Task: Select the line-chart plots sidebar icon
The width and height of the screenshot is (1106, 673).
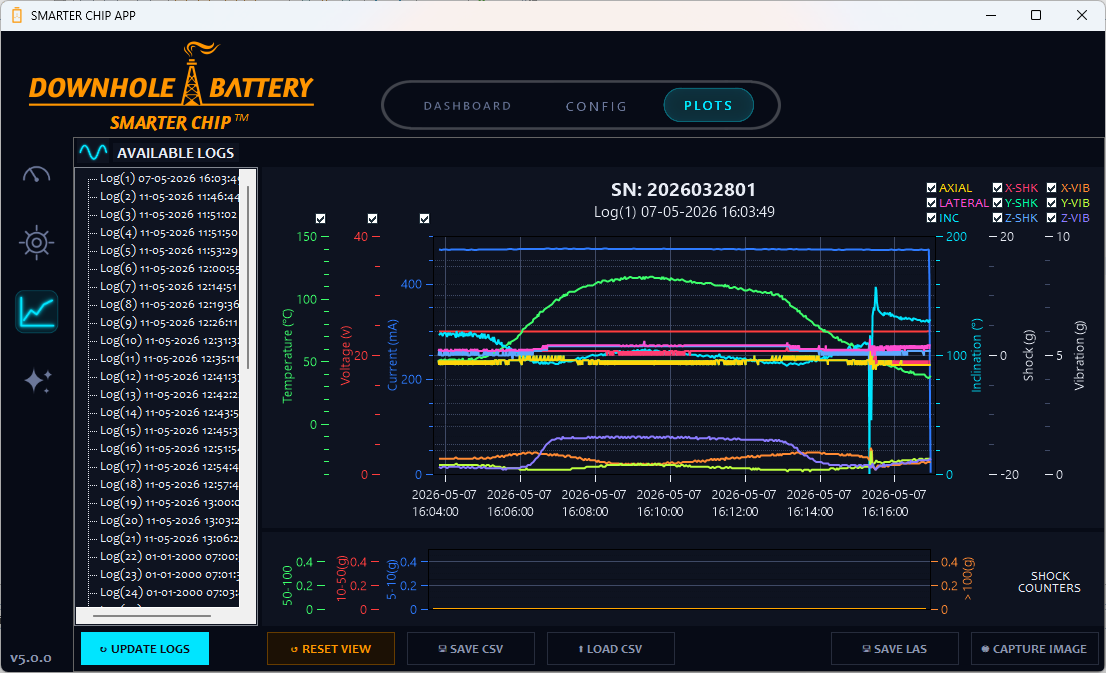Action: coord(37,311)
